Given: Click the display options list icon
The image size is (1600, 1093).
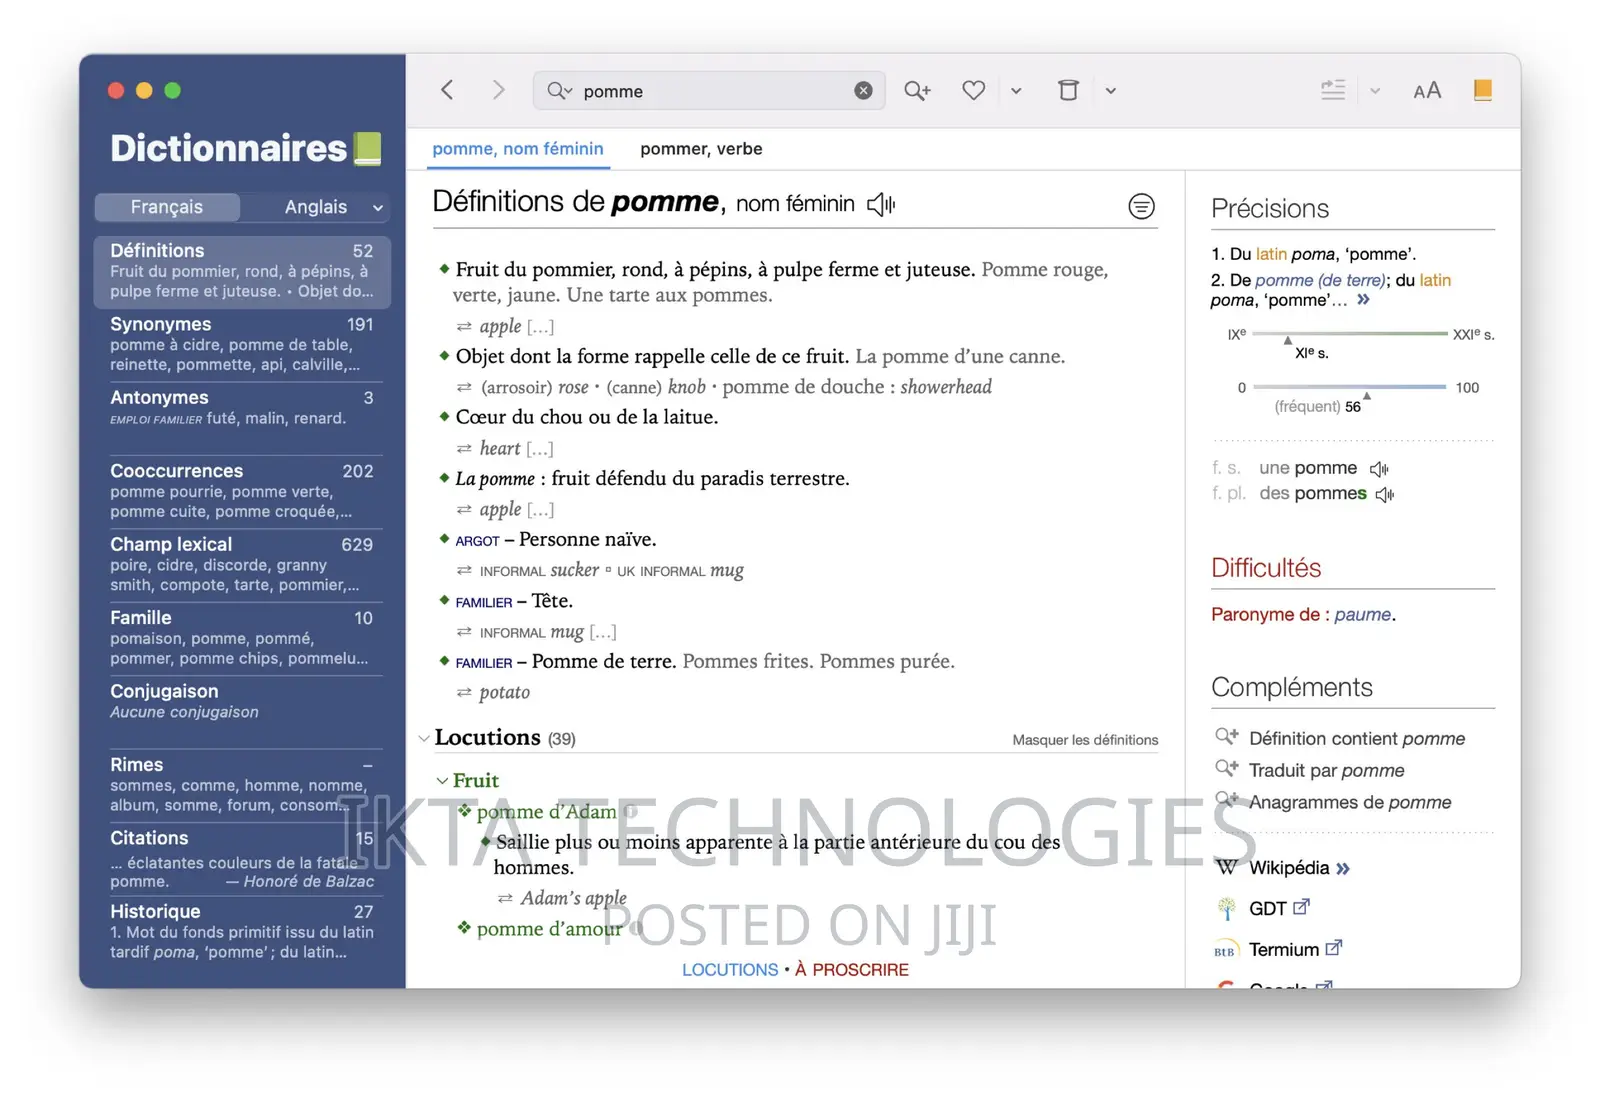Looking at the screenshot, I should [1333, 90].
